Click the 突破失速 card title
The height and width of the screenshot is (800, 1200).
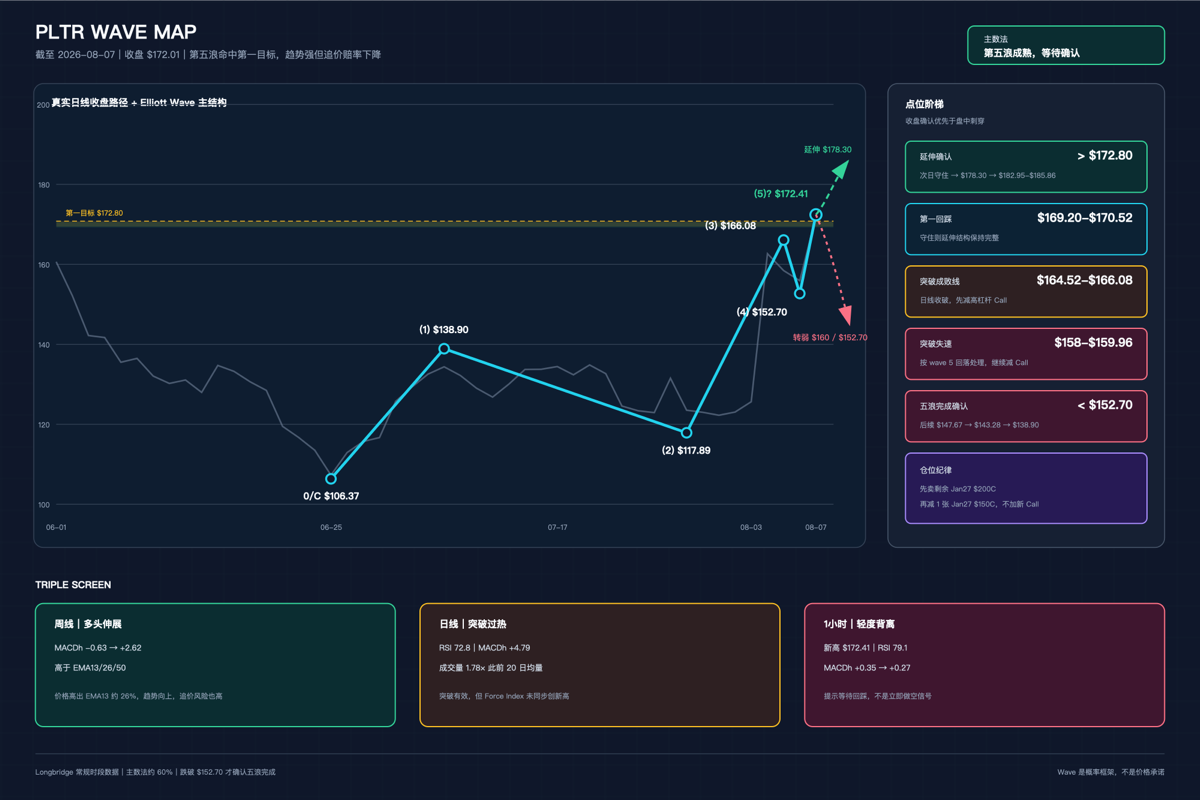tap(936, 344)
